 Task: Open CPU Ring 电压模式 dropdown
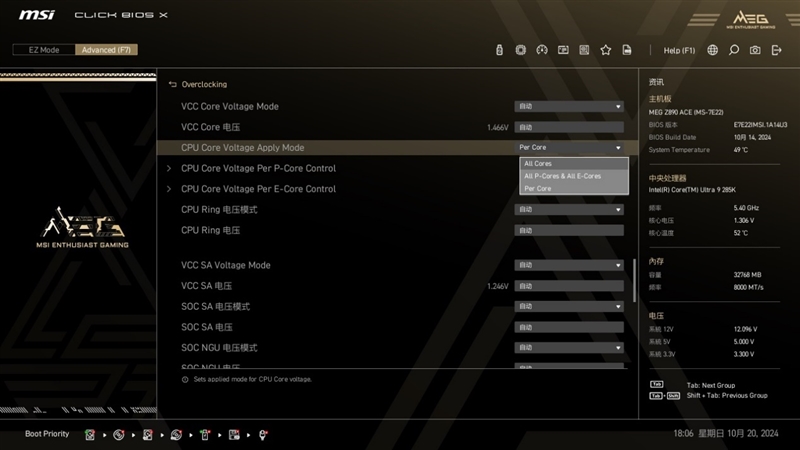pos(569,210)
